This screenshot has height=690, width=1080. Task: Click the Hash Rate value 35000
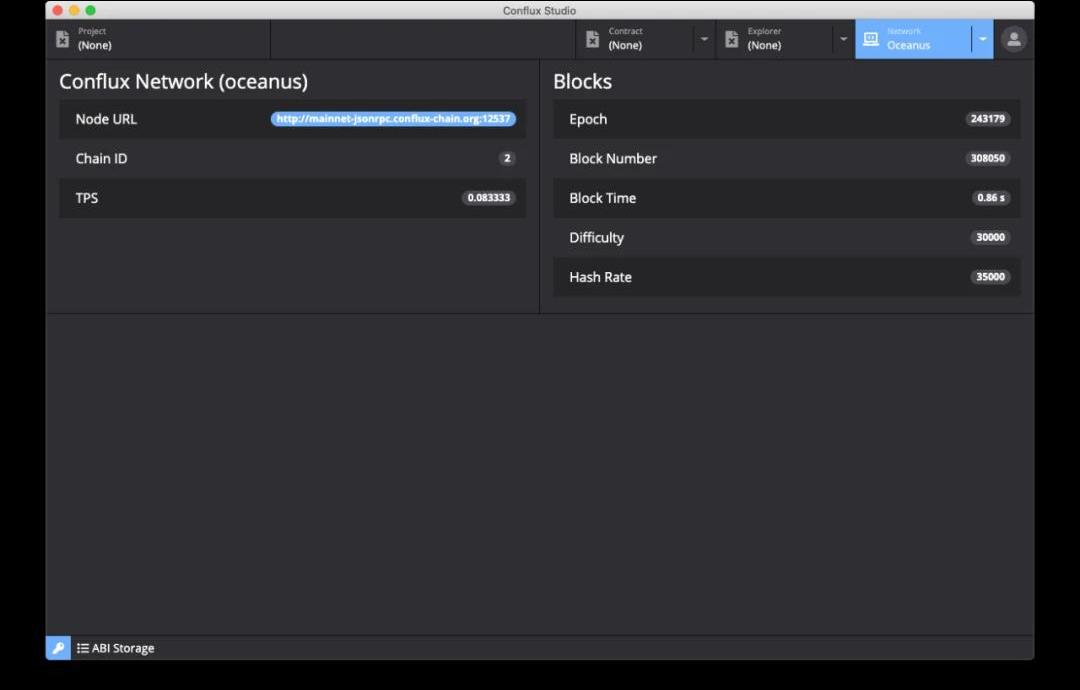click(990, 277)
